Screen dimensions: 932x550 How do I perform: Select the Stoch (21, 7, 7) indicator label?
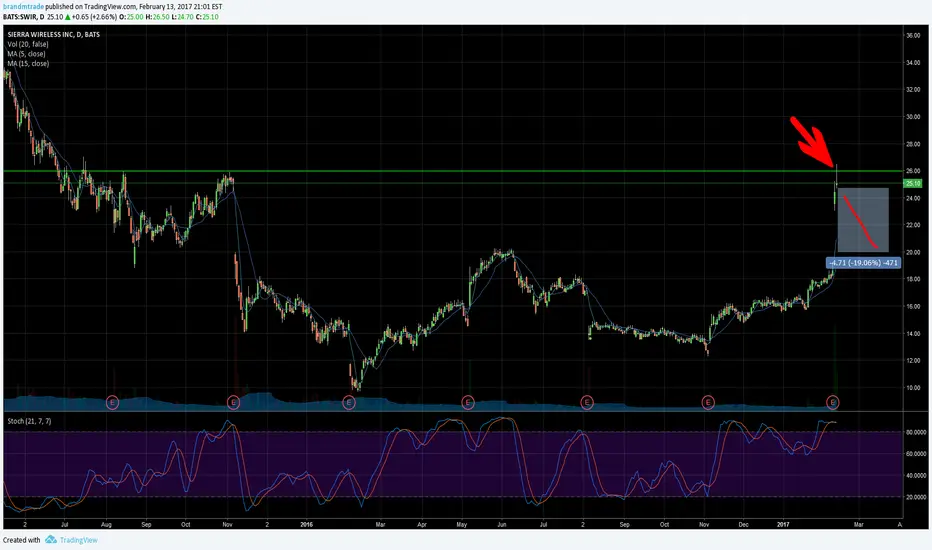29,421
